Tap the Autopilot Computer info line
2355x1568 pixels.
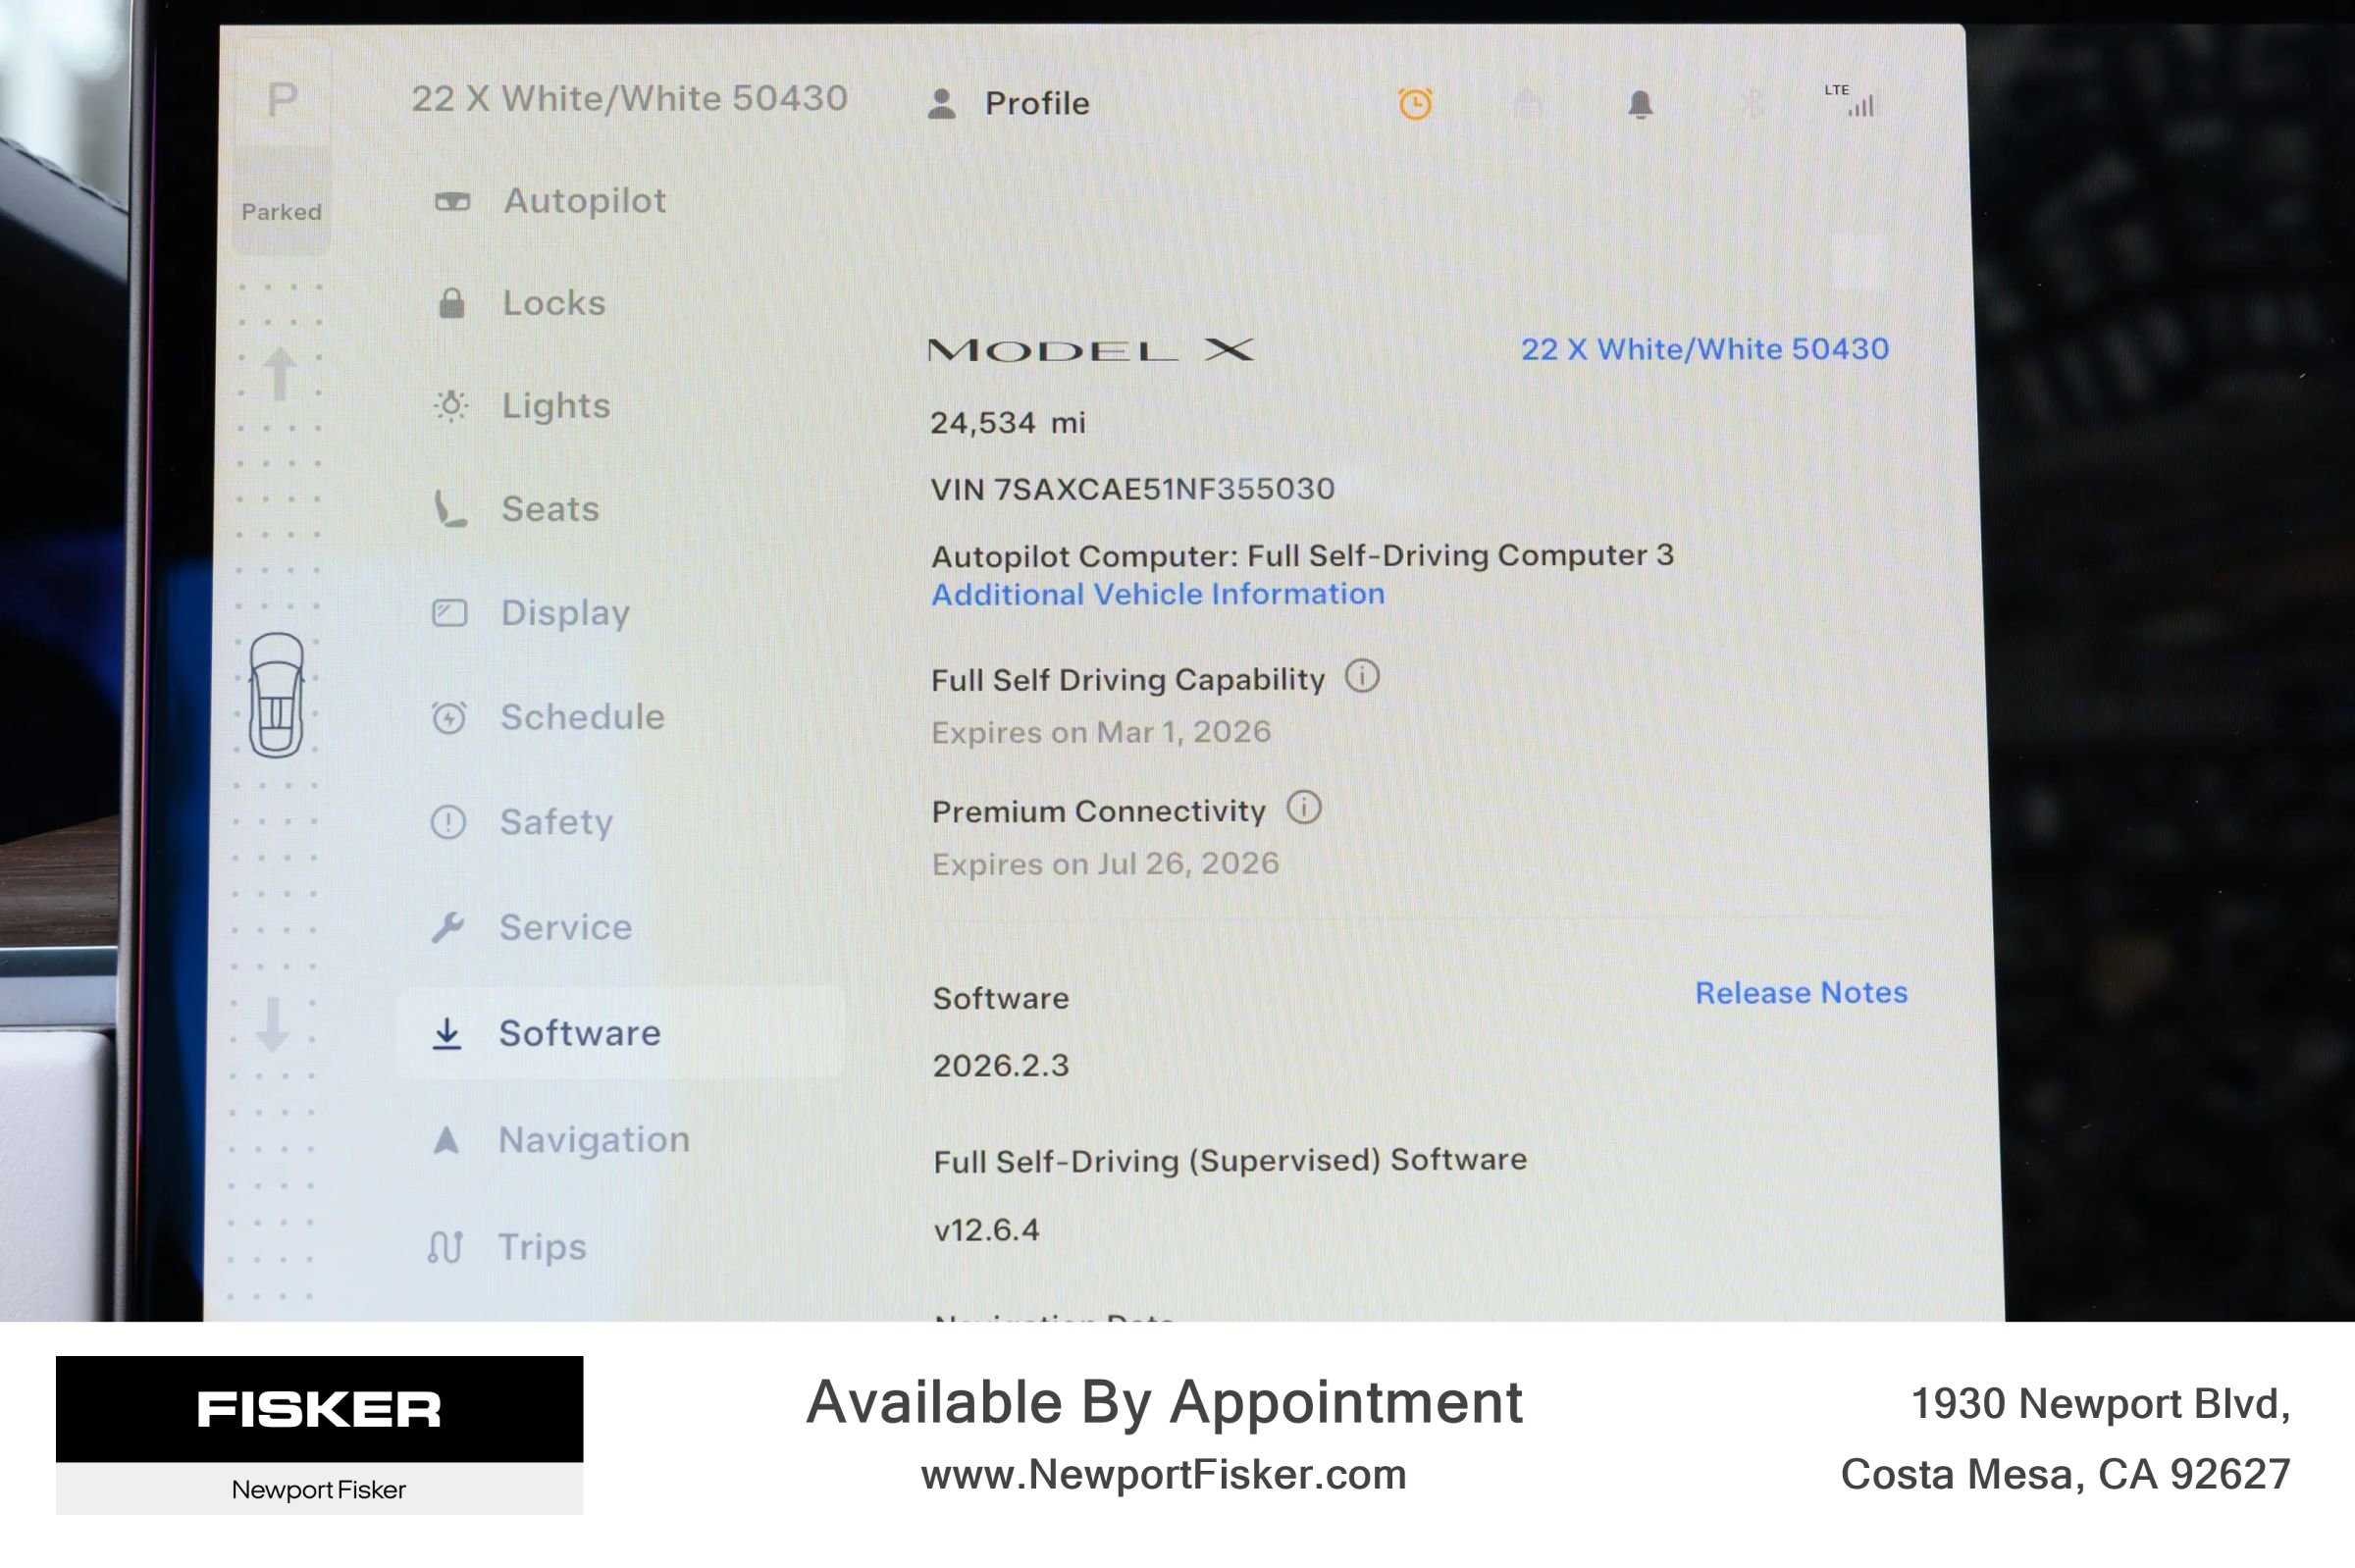1302,555
